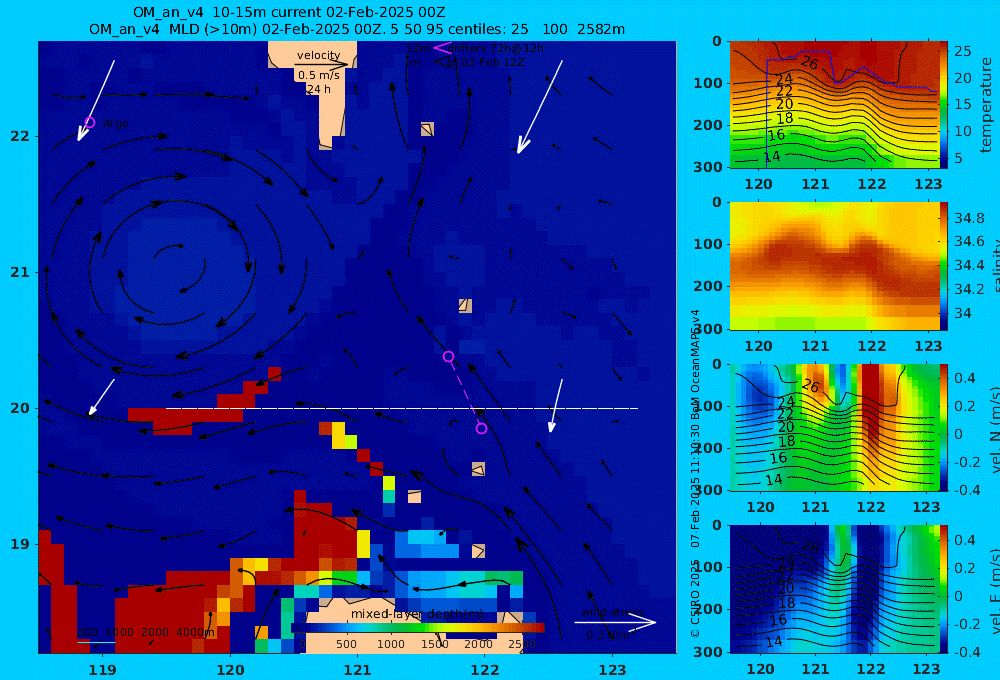Click the magenta drifter legend arrowhead
The width and height of the screenshot is (1000, 680).
[442, 48]
